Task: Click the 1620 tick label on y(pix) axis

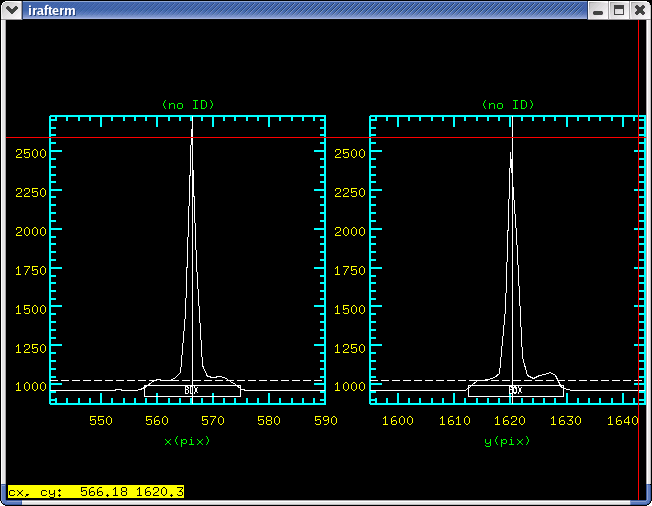Action: [x=510, y=421]
